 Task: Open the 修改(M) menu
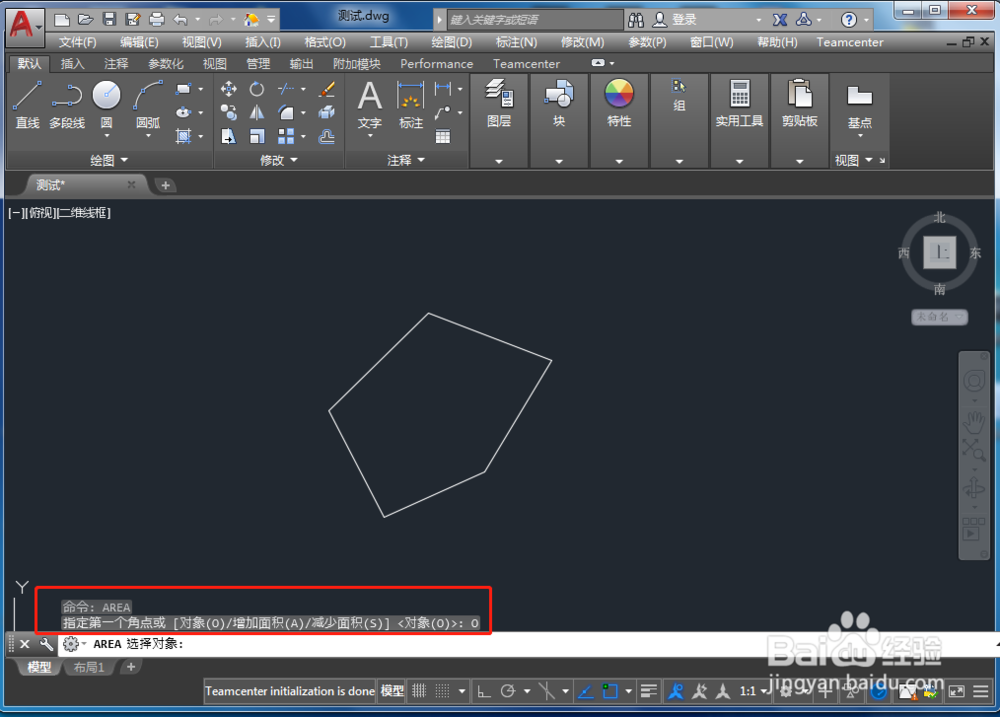coord(582,42)
